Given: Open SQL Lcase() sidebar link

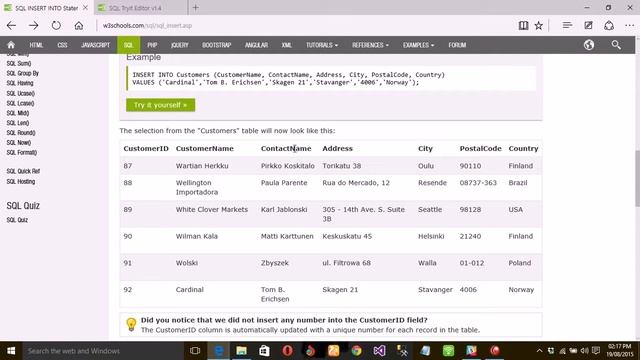Looking at the screenshot, I should pos(20,103).
